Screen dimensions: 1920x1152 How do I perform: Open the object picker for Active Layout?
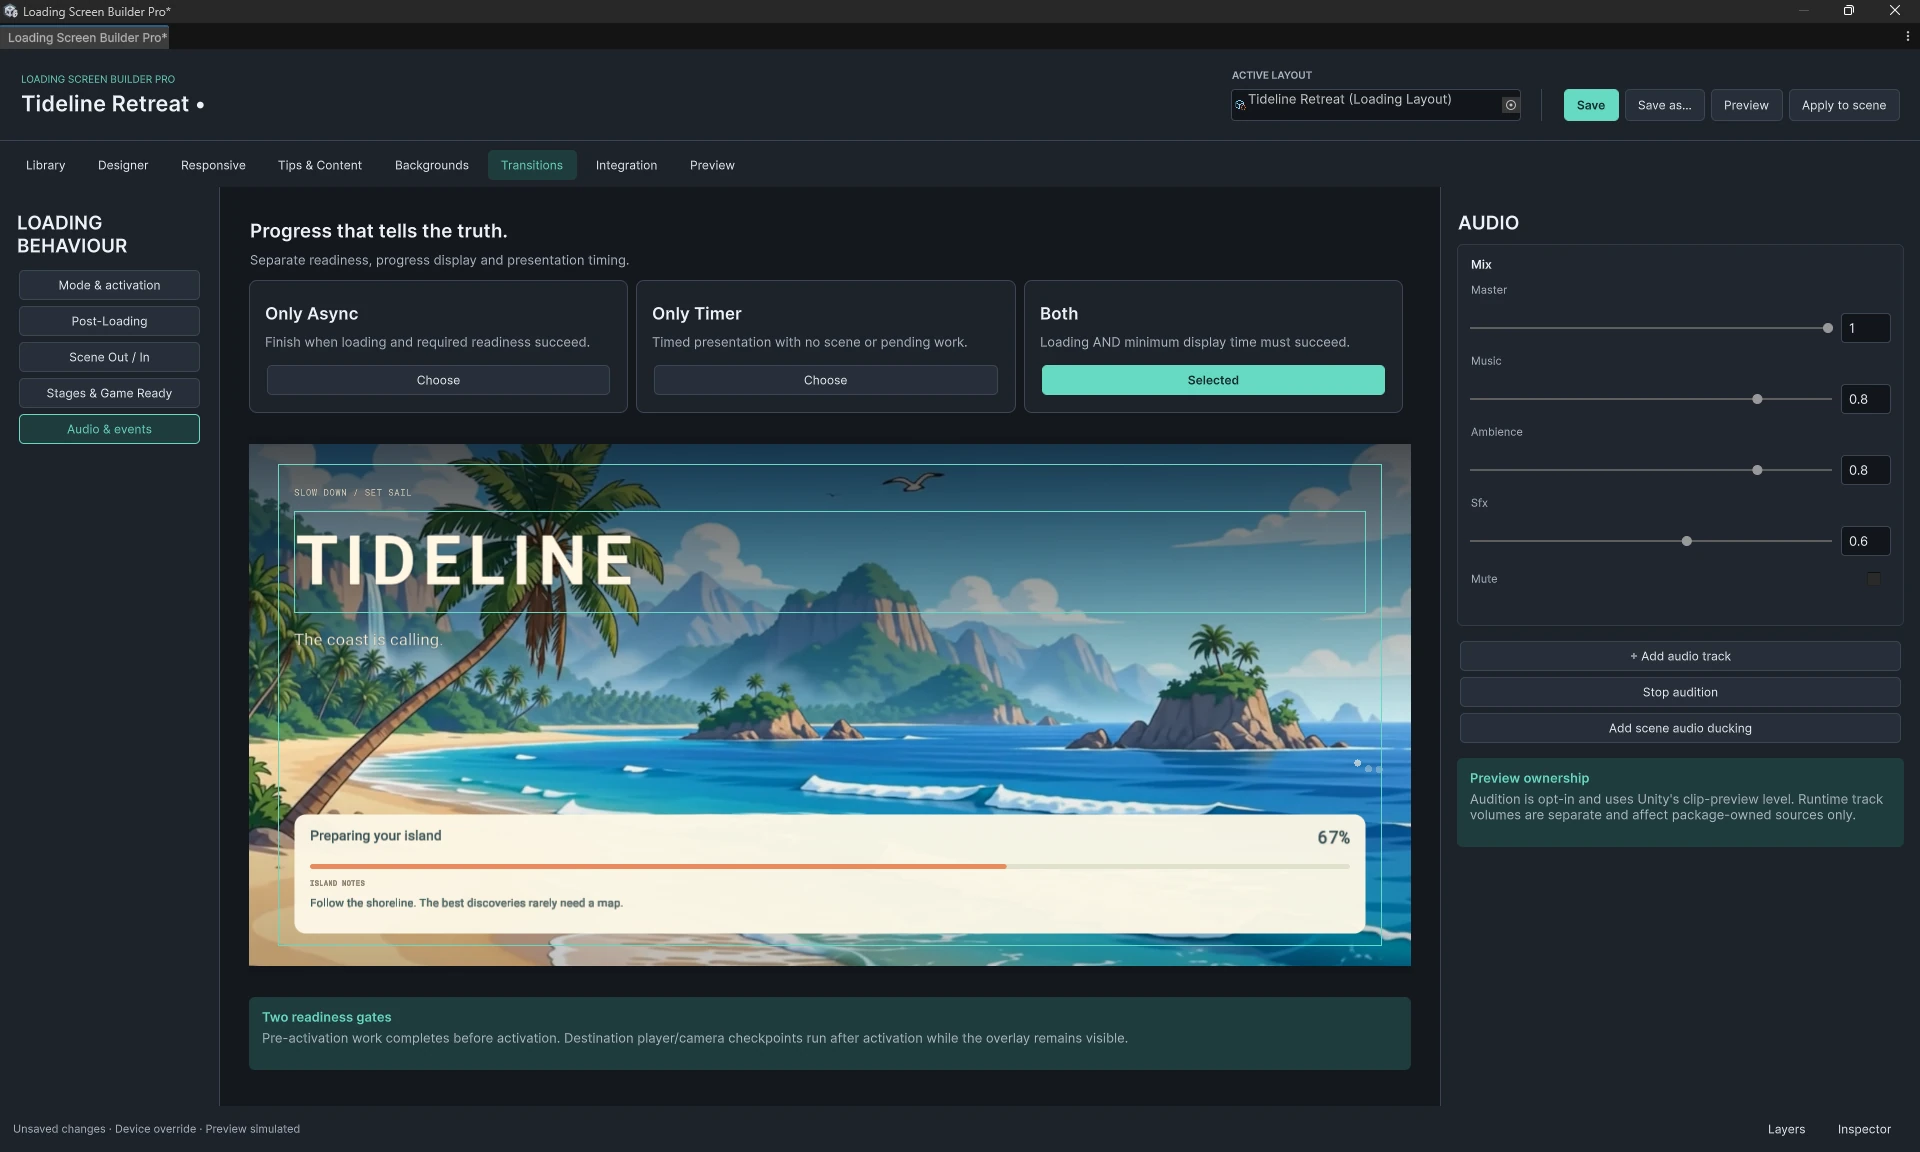(x=1510, y=105)
